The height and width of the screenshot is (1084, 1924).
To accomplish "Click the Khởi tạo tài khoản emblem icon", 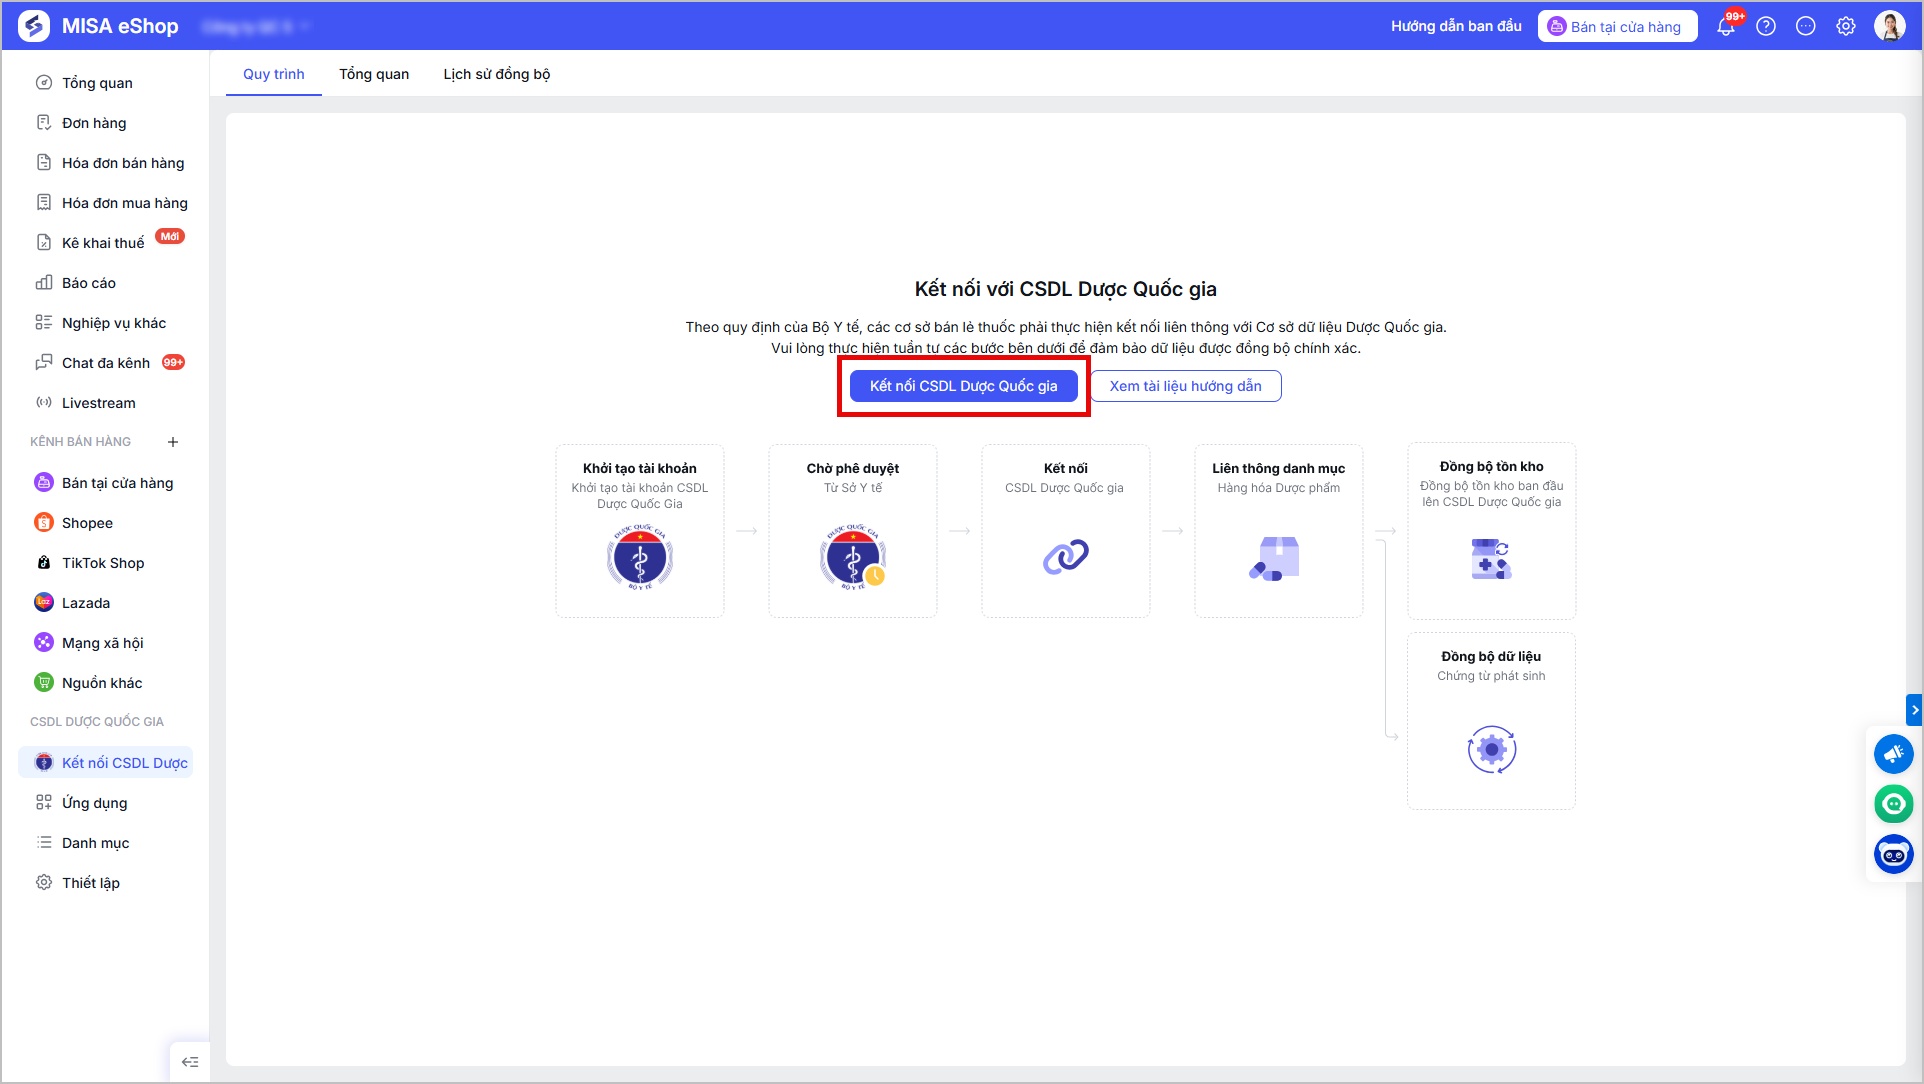I will tap(640, 557).
